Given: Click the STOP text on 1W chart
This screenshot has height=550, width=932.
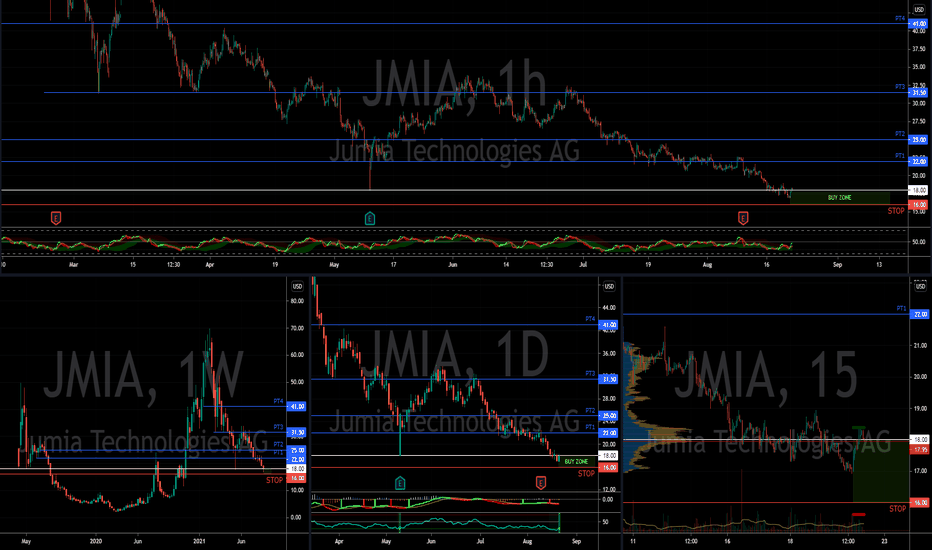Looking at the screenshot, I should [x=274, y=480].
